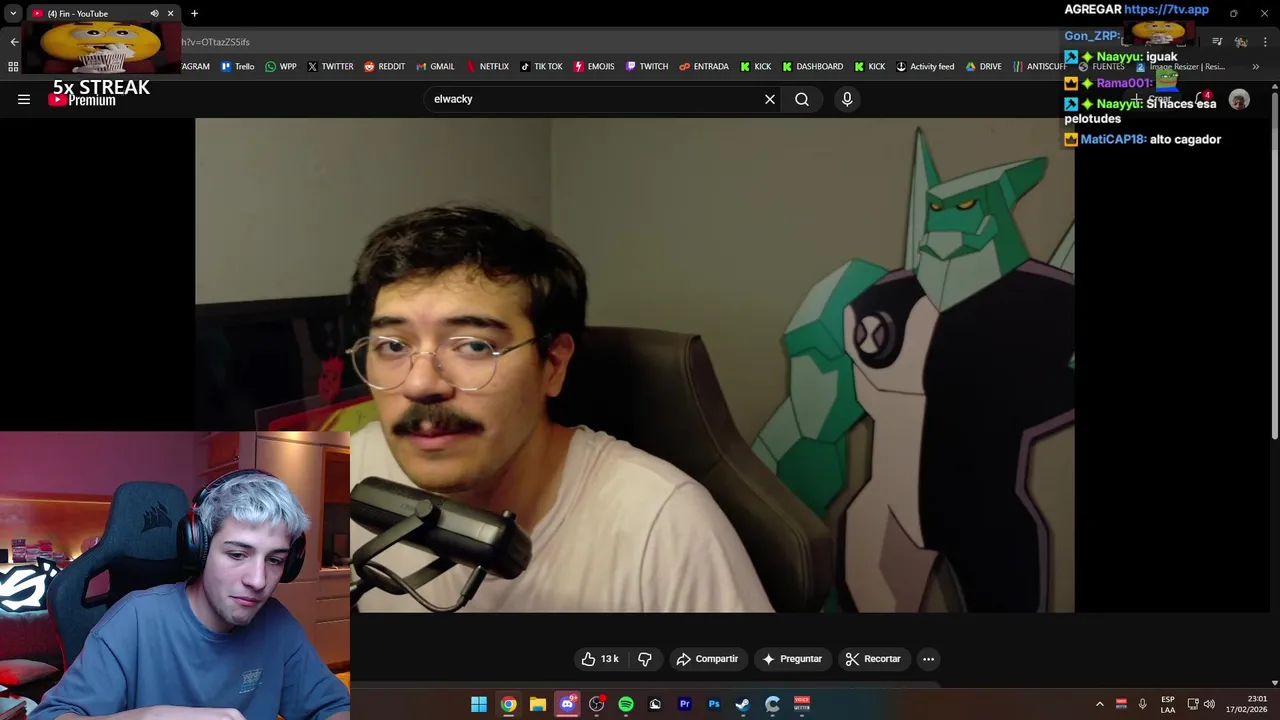Open a new browser tab with plus
This screenshot has width=1280, height=720.
194,14
